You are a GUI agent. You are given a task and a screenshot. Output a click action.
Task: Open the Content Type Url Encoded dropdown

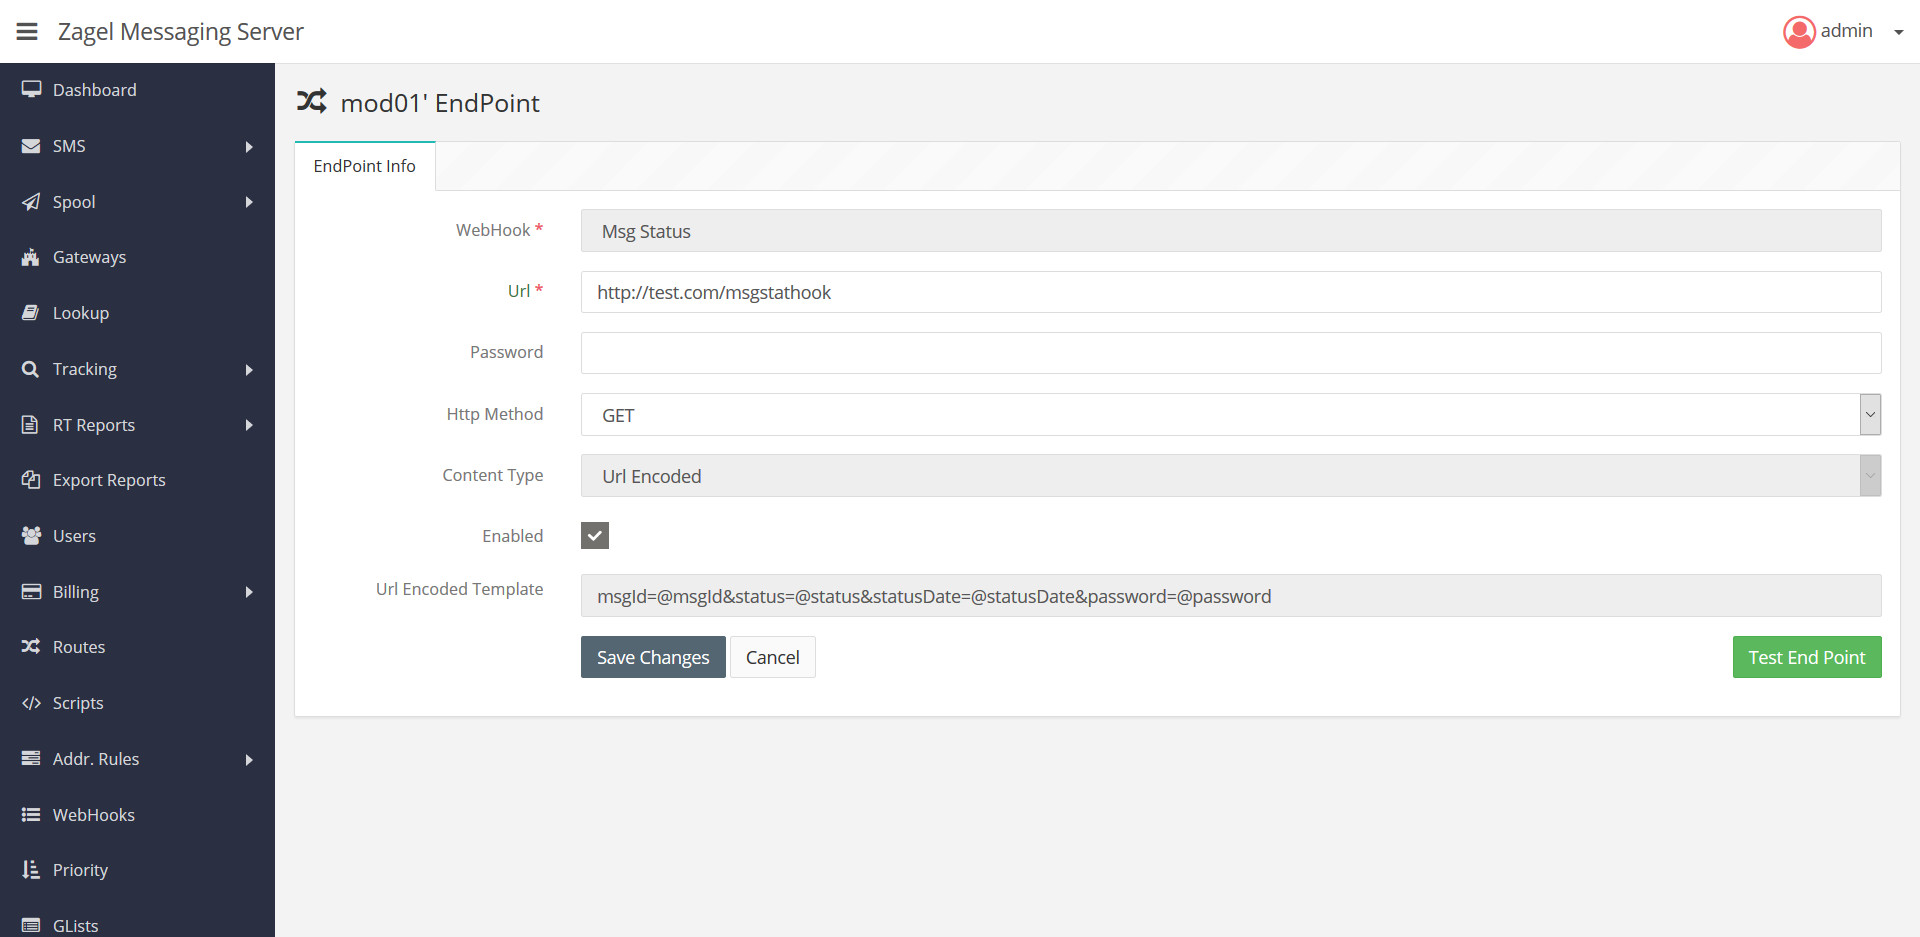coord(1231,476)
